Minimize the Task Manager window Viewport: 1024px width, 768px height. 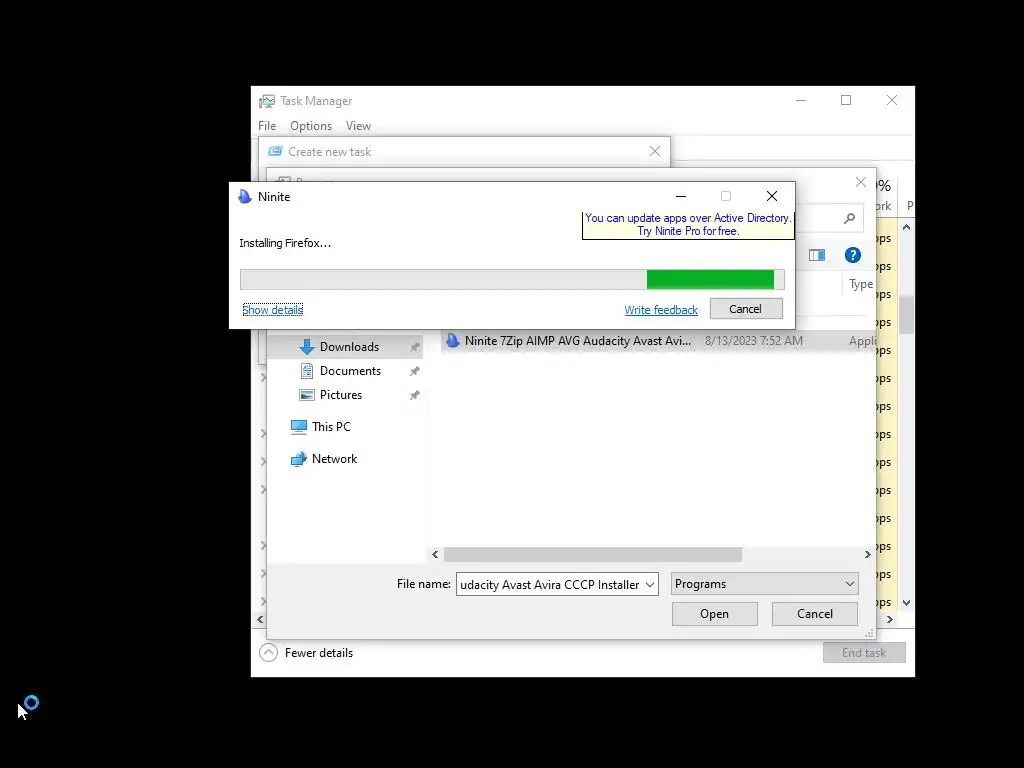[801, 100]
